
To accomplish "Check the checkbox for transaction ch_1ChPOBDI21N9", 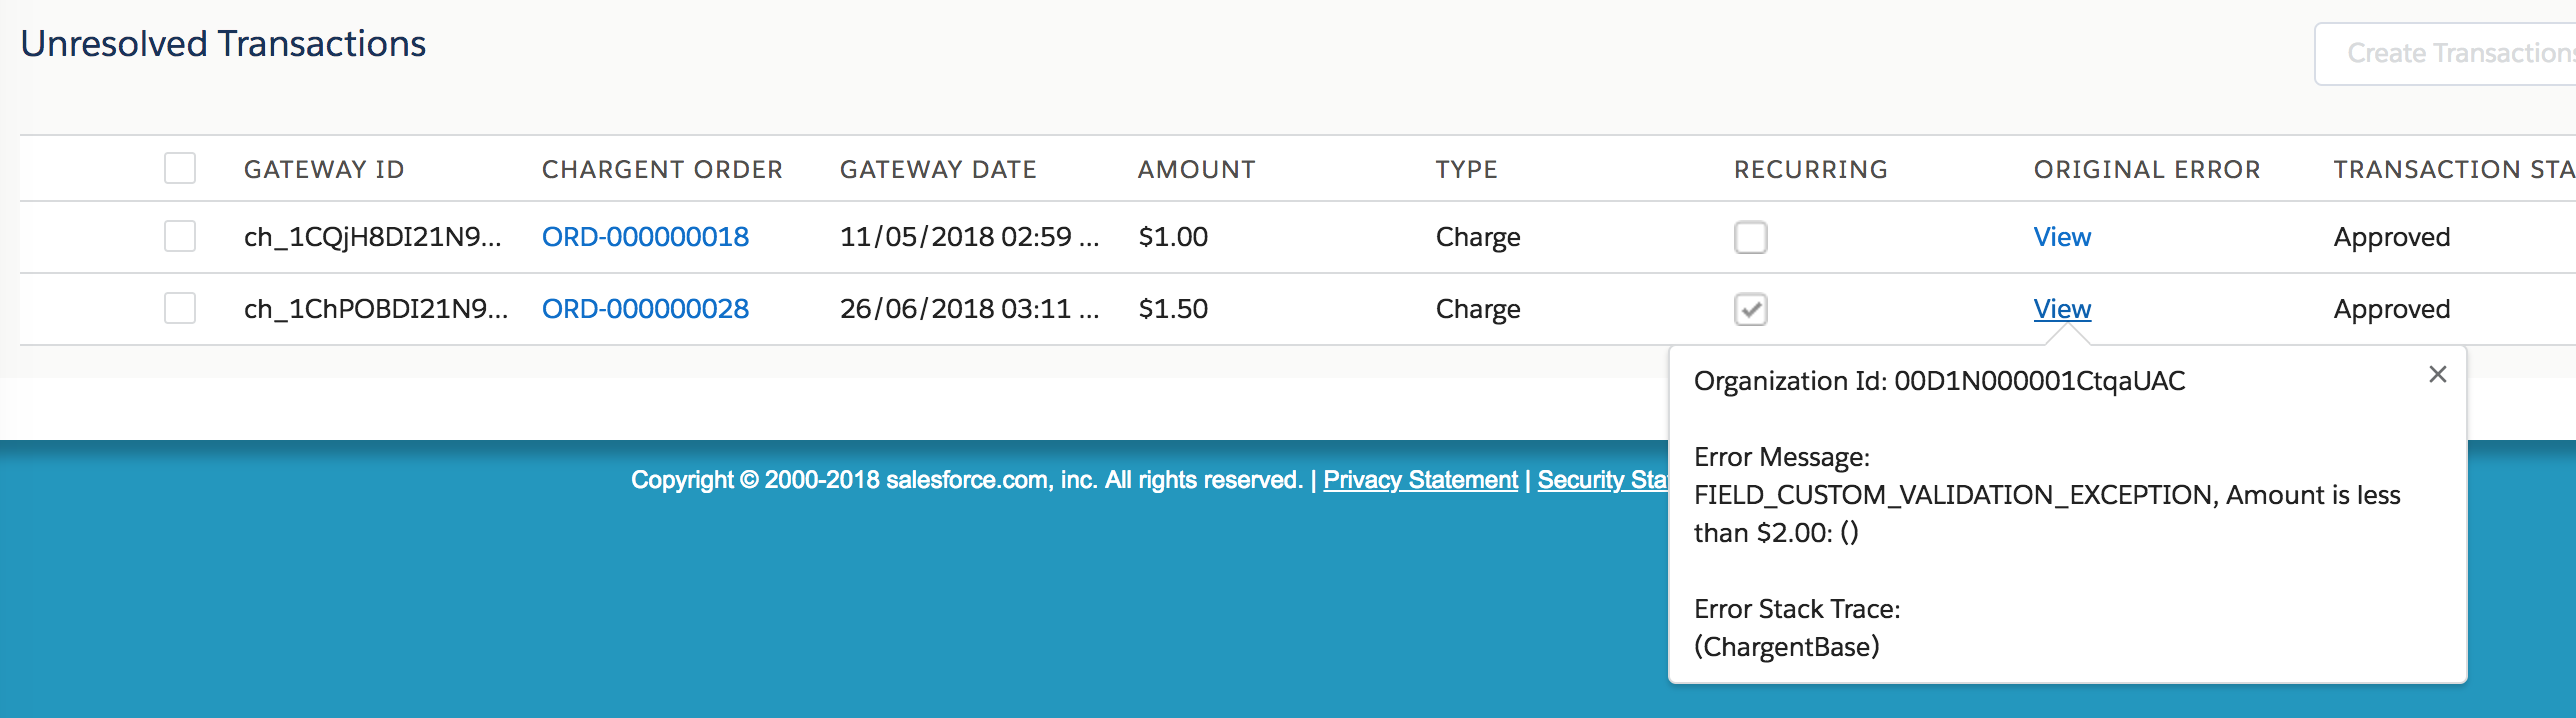I will tap(180, 309).
